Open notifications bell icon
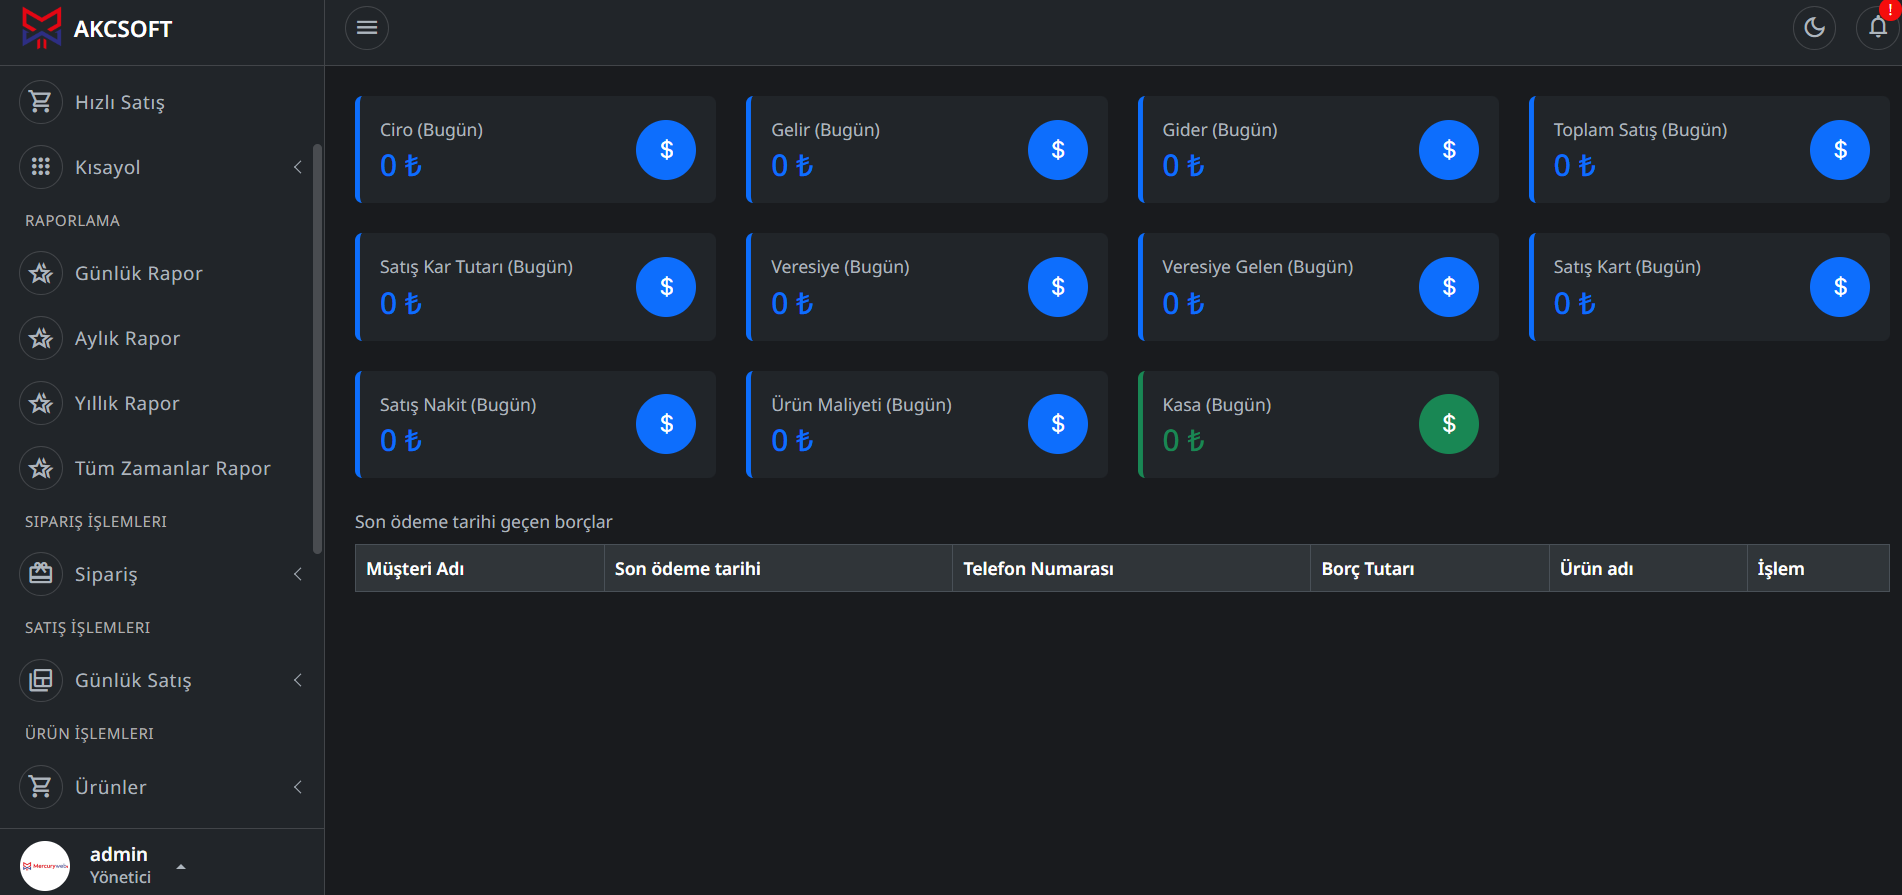This screenshot has height=895, width=1902. (1878, 28)
